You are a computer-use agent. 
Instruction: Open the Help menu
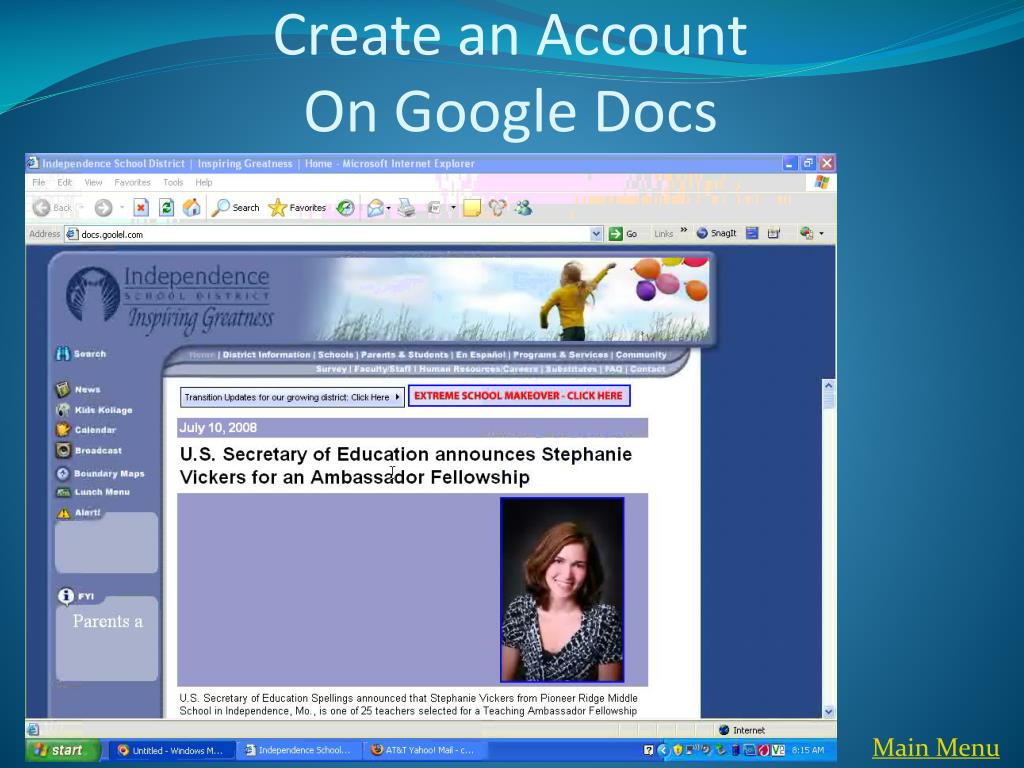coord(204,182)
